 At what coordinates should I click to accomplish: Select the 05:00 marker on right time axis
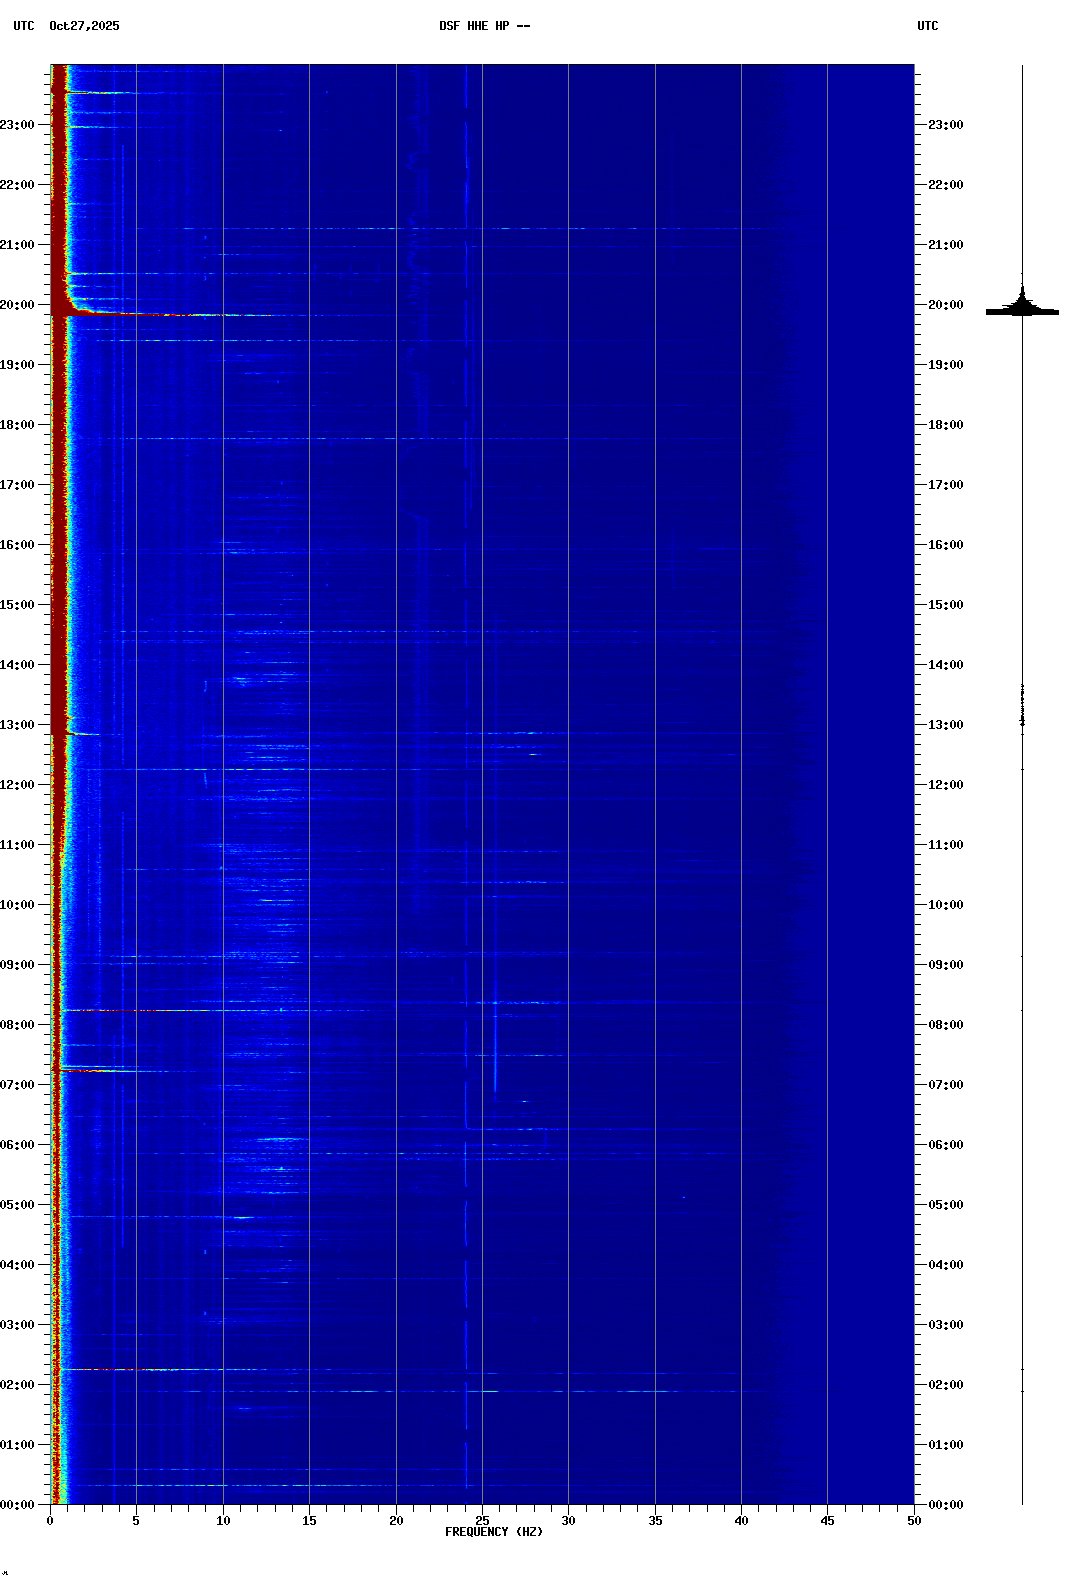945,1205
